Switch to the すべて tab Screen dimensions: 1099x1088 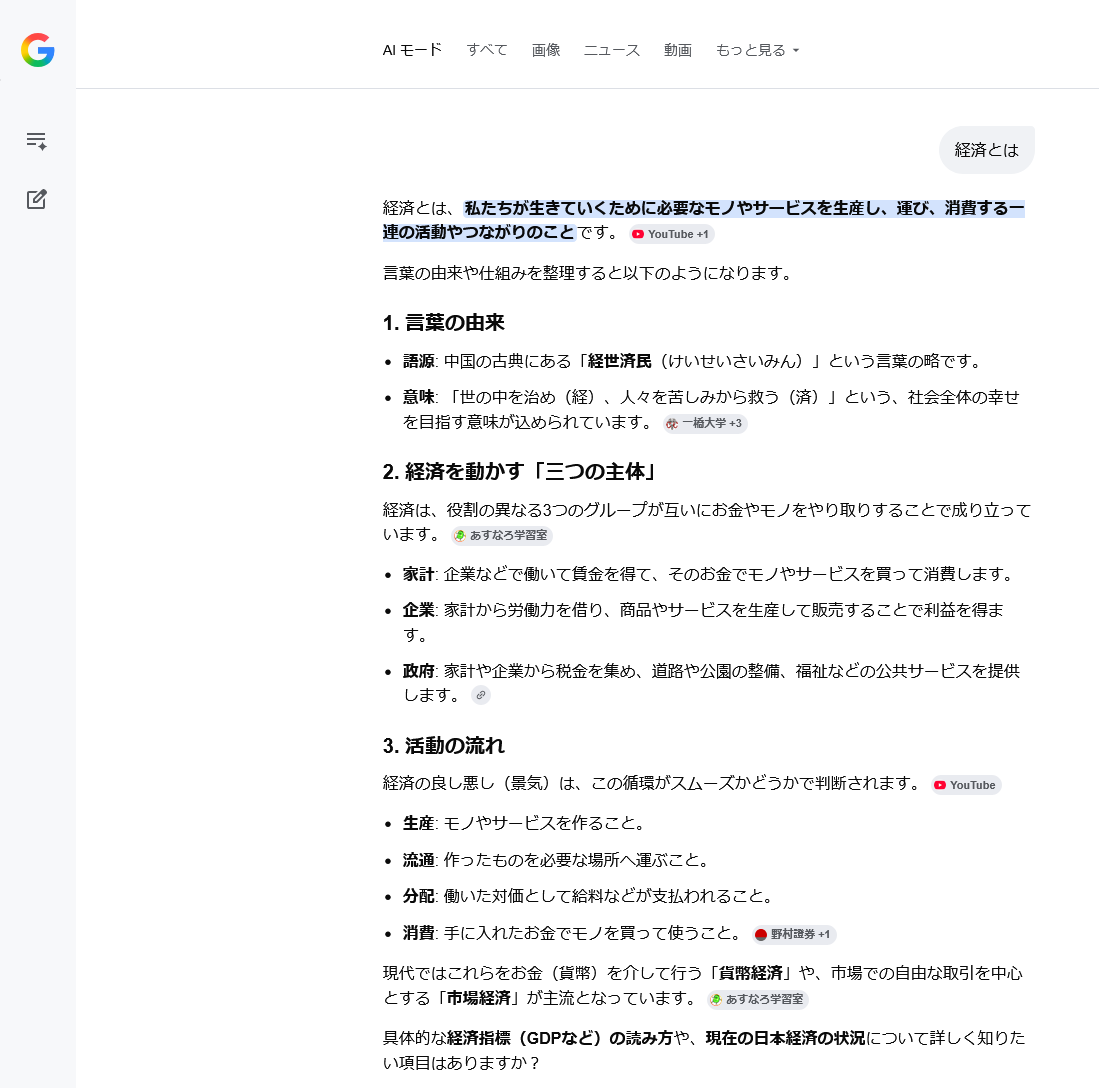click(x=487, y=50)
